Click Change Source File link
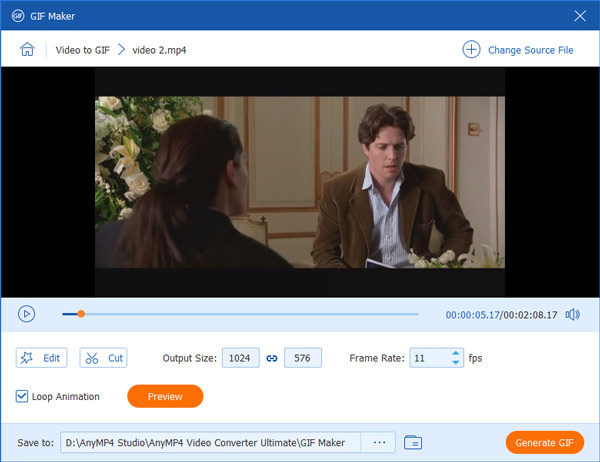This screenshot has width=600, height=462. 530,50
